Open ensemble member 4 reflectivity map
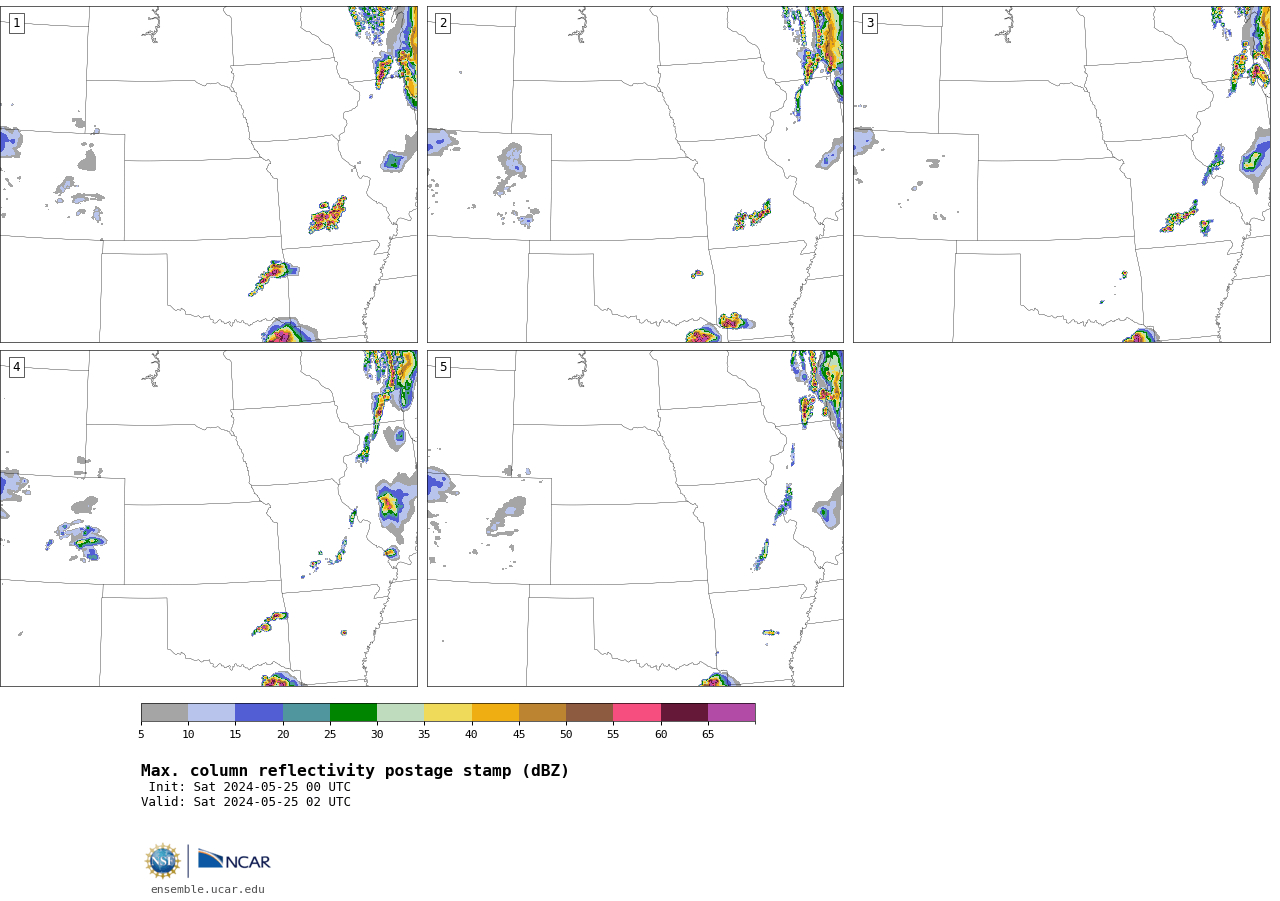Image resolution: width=1280 pixels, height=901 pixels. tap(209, 518)
